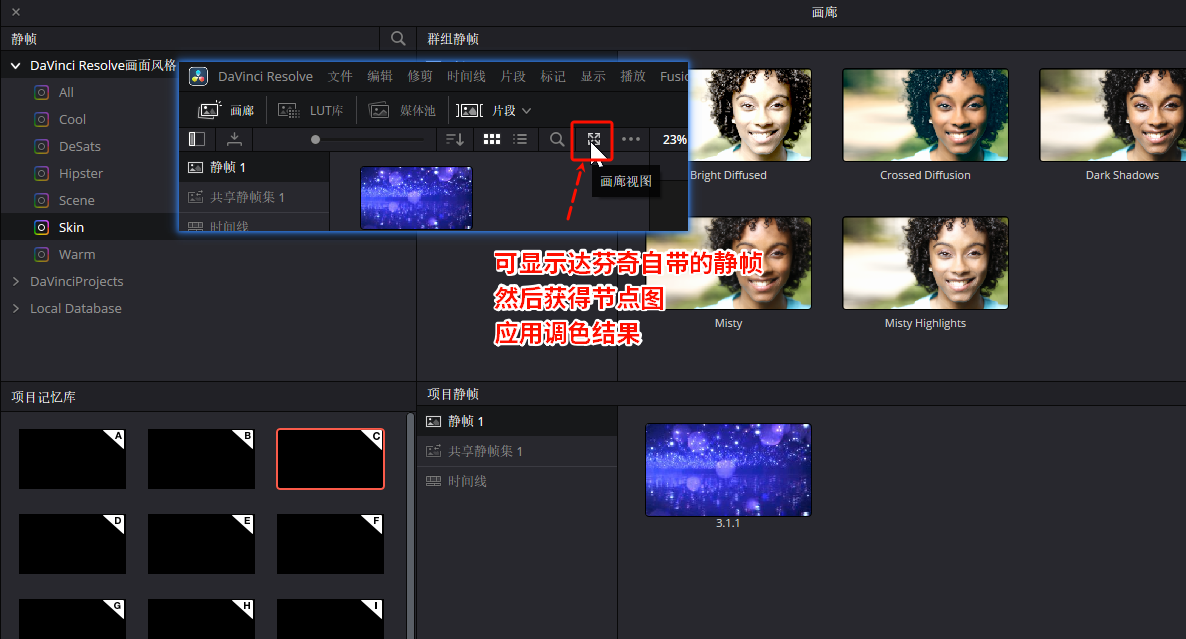Click the import still download icon
Viewport: 1186px width, 639px height.
click(x=234, y=139)
